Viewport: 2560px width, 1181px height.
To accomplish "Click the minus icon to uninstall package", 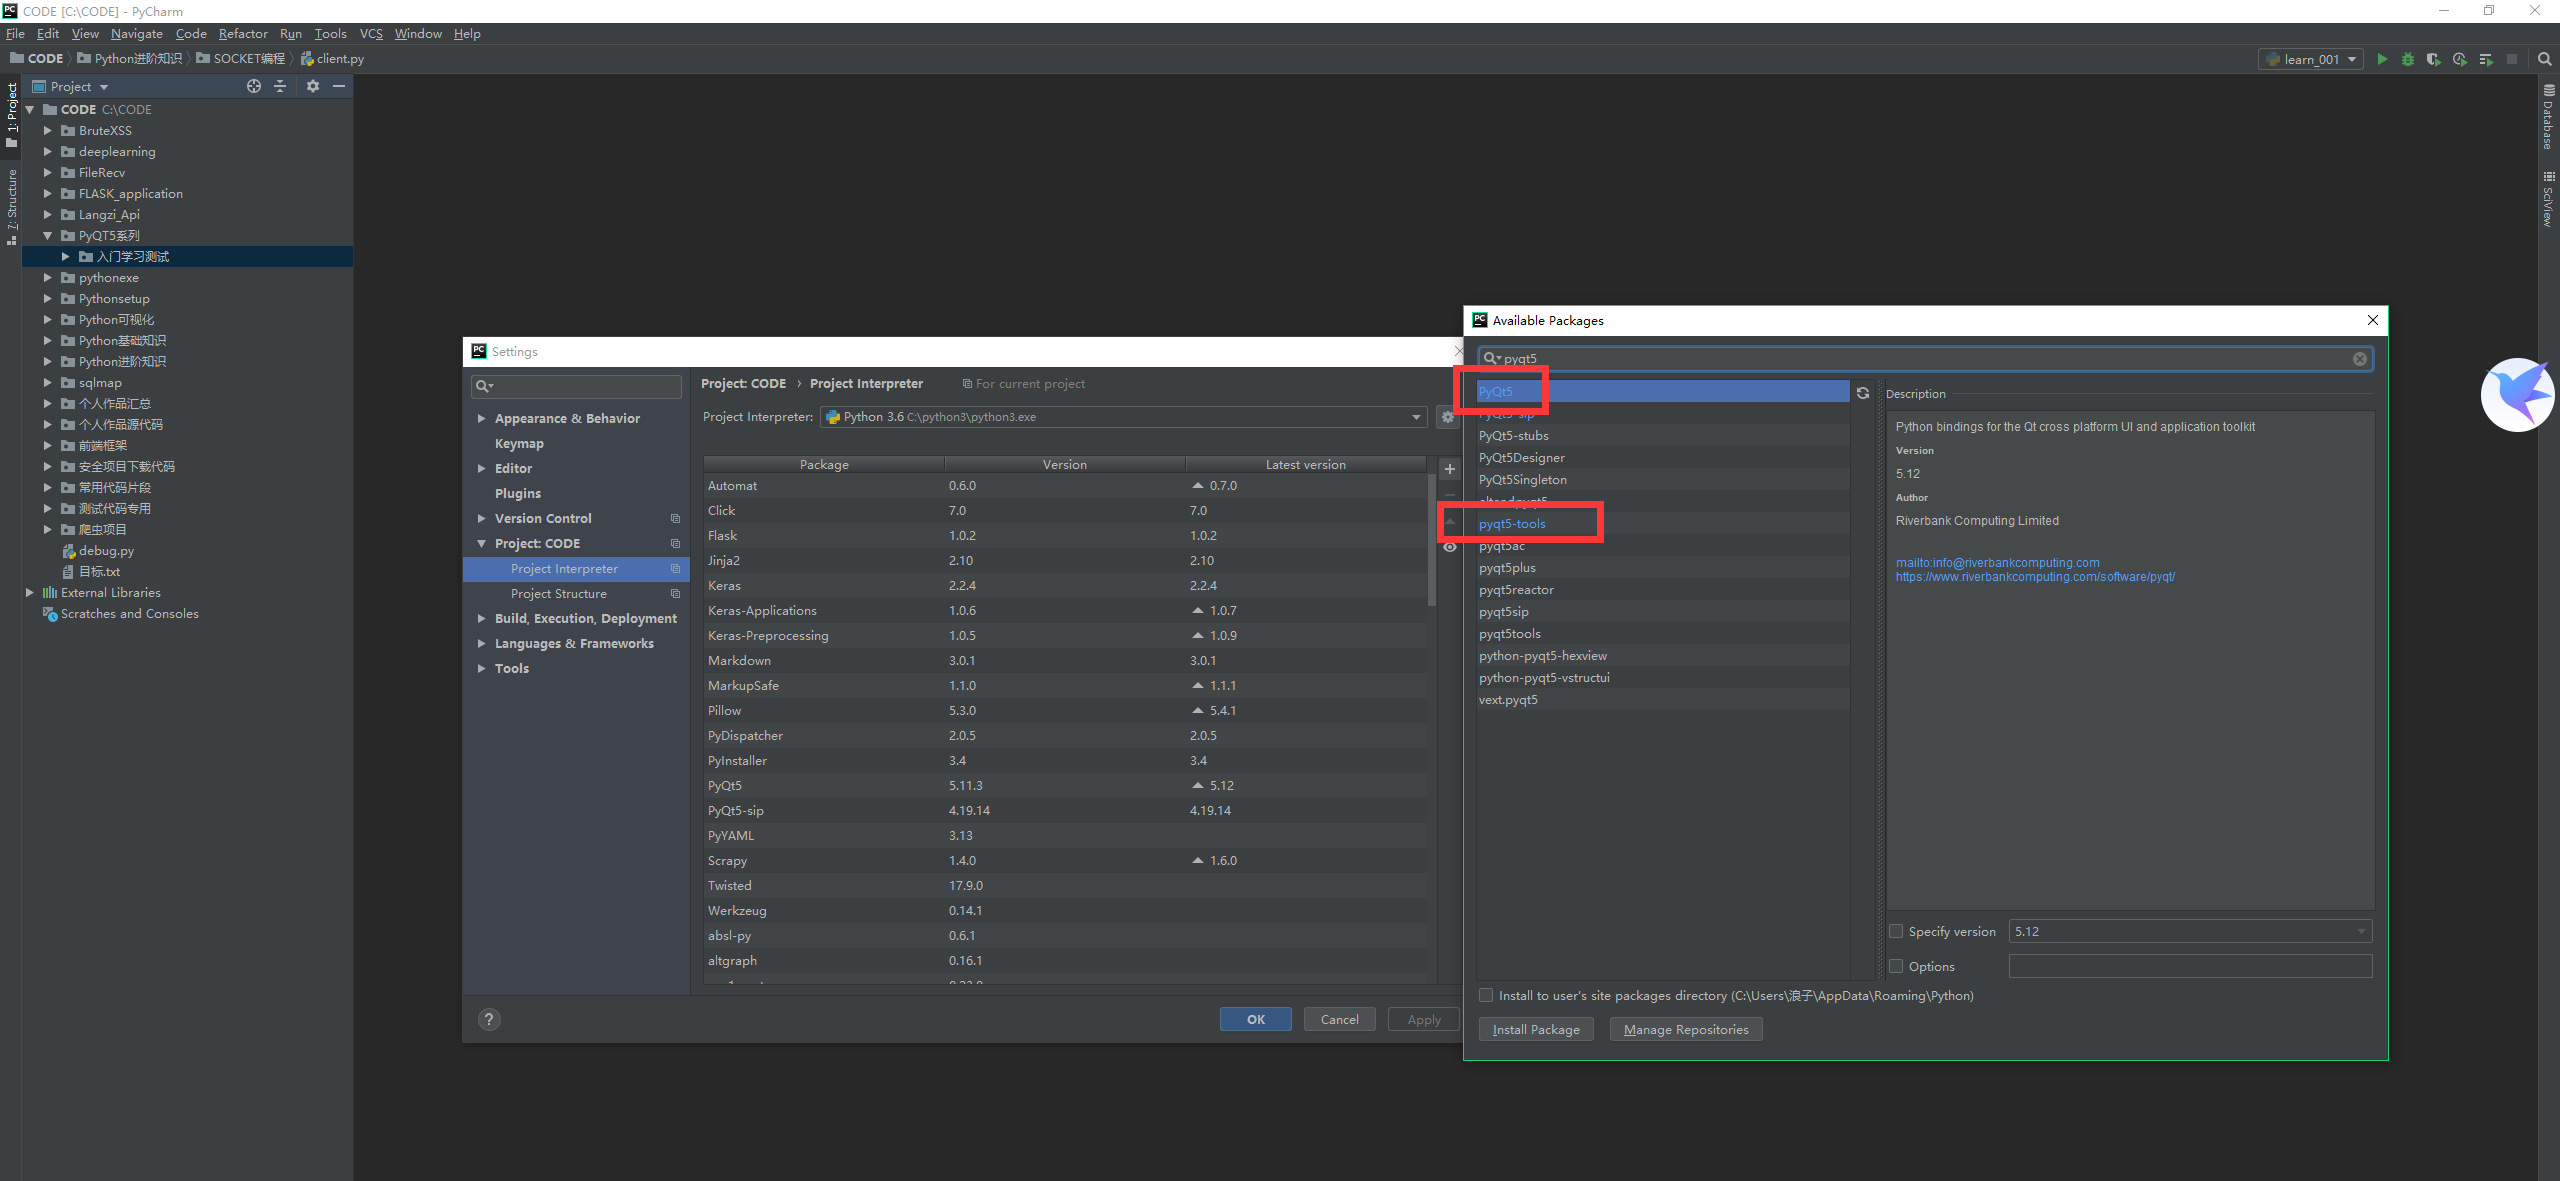I will [1450, 495].
